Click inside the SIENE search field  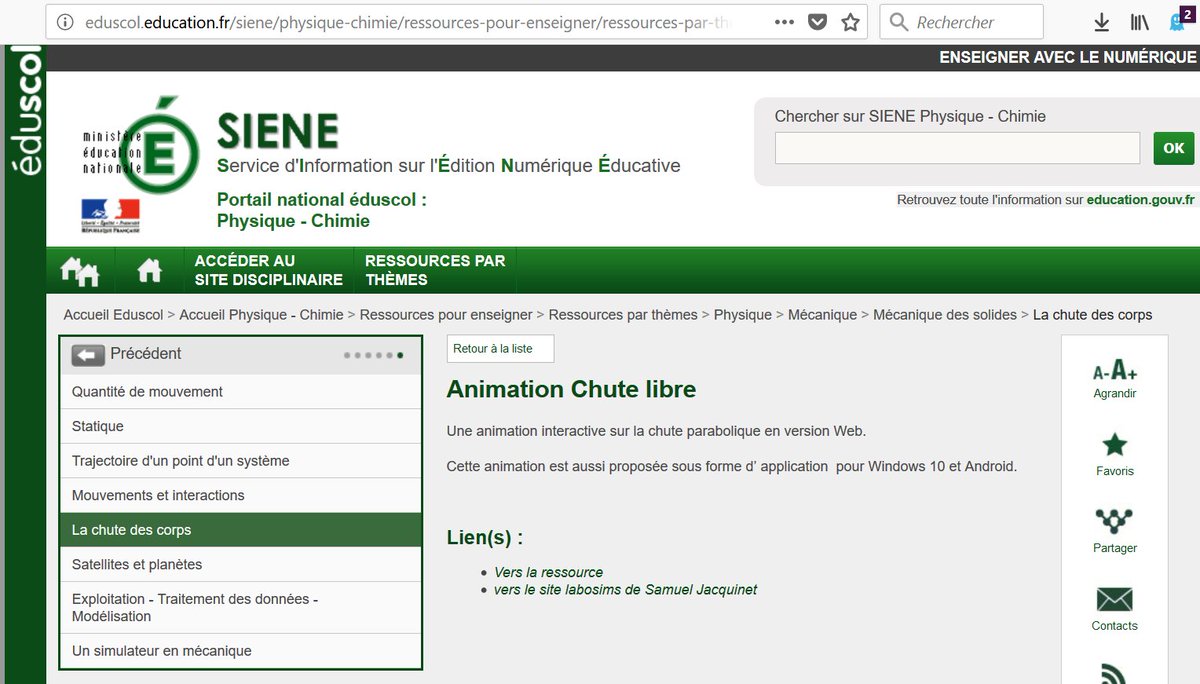(x=956, y=147)
